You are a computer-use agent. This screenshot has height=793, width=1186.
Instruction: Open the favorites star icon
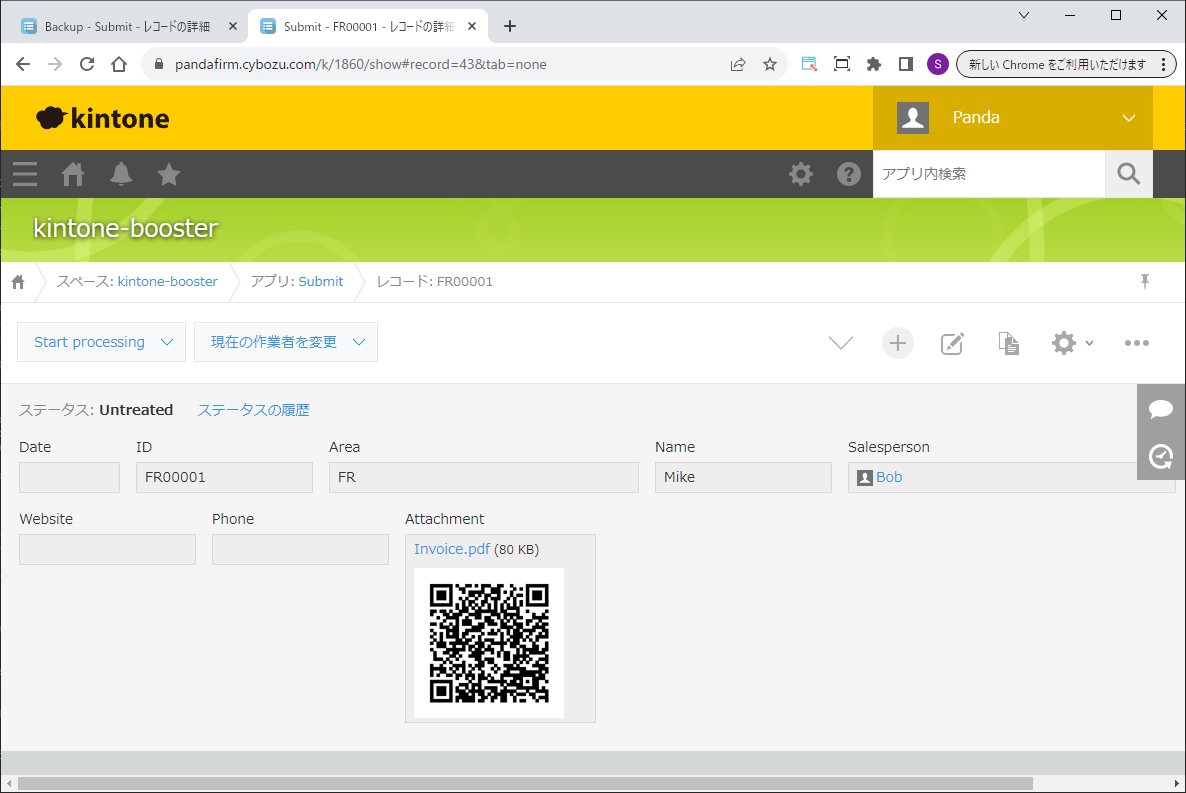169,174
